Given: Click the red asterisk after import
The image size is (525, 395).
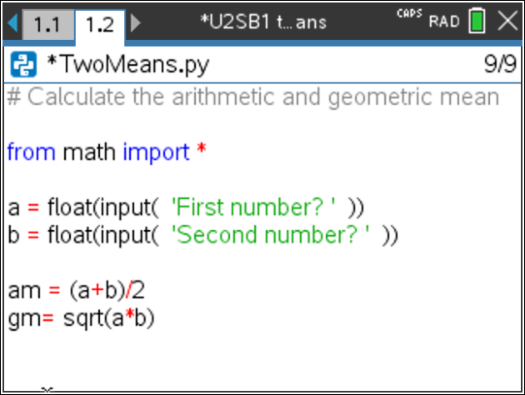Looking at the screenshot, I should 201,149.
